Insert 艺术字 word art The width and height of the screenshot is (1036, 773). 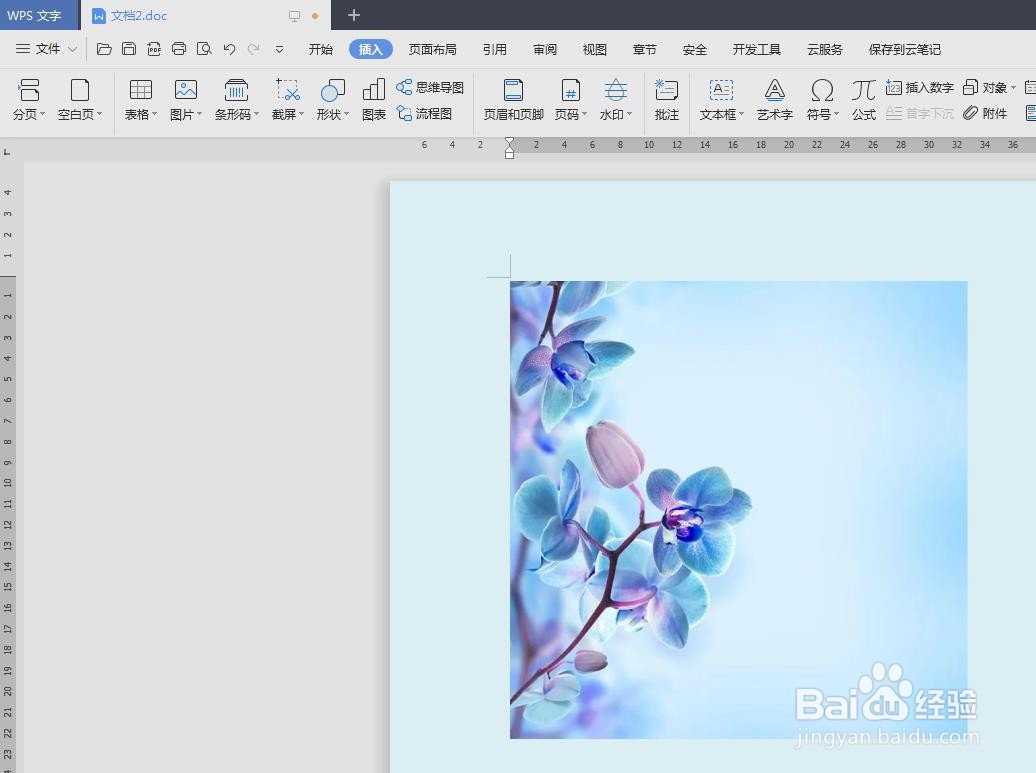(774, 100)
